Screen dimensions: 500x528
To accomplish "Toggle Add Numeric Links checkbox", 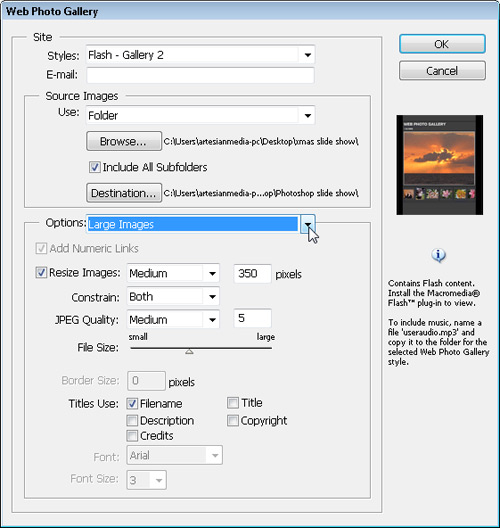I will (41, 249).
